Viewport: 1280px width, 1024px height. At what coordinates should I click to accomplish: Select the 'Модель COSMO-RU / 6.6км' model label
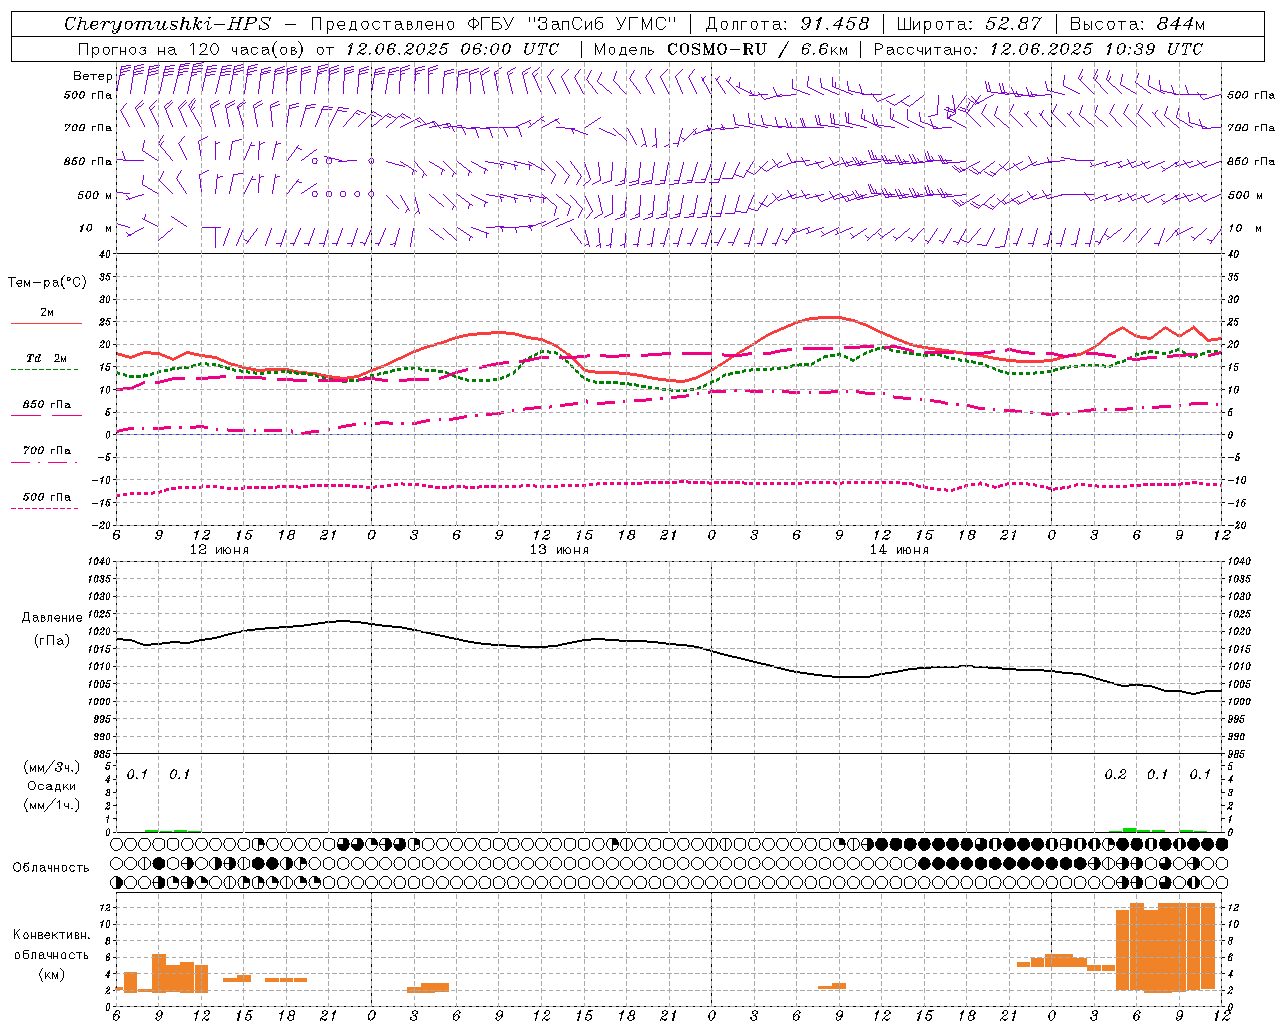(x=720, y=49)
